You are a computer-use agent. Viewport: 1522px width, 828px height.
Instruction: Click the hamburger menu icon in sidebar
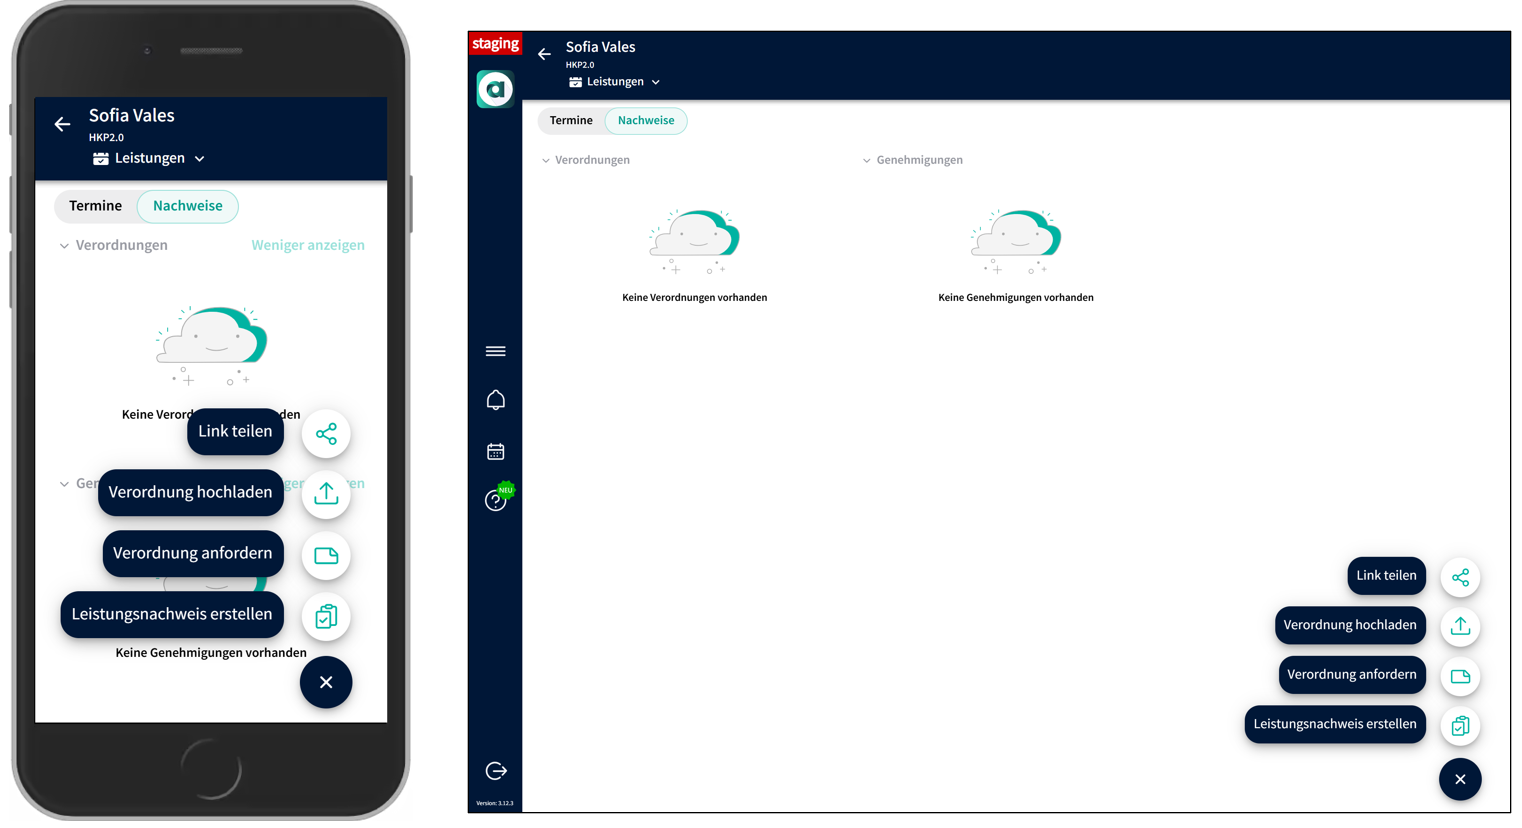pyautogui.click(x=495, y=351)
